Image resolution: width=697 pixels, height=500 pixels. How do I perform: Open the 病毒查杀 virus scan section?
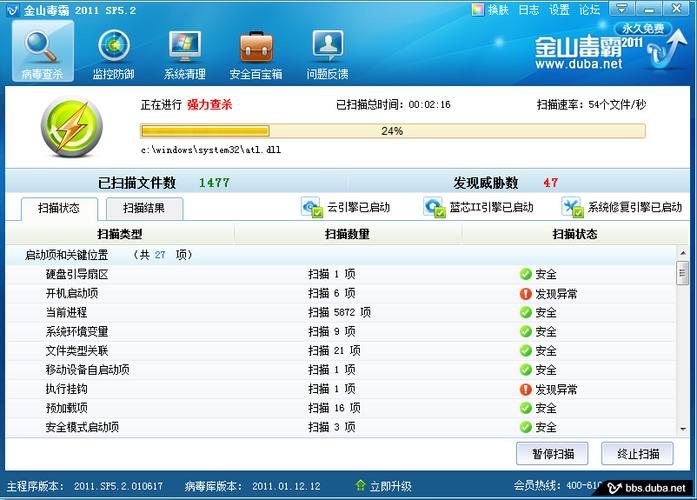pyautogui.click(x=42, y=52)
